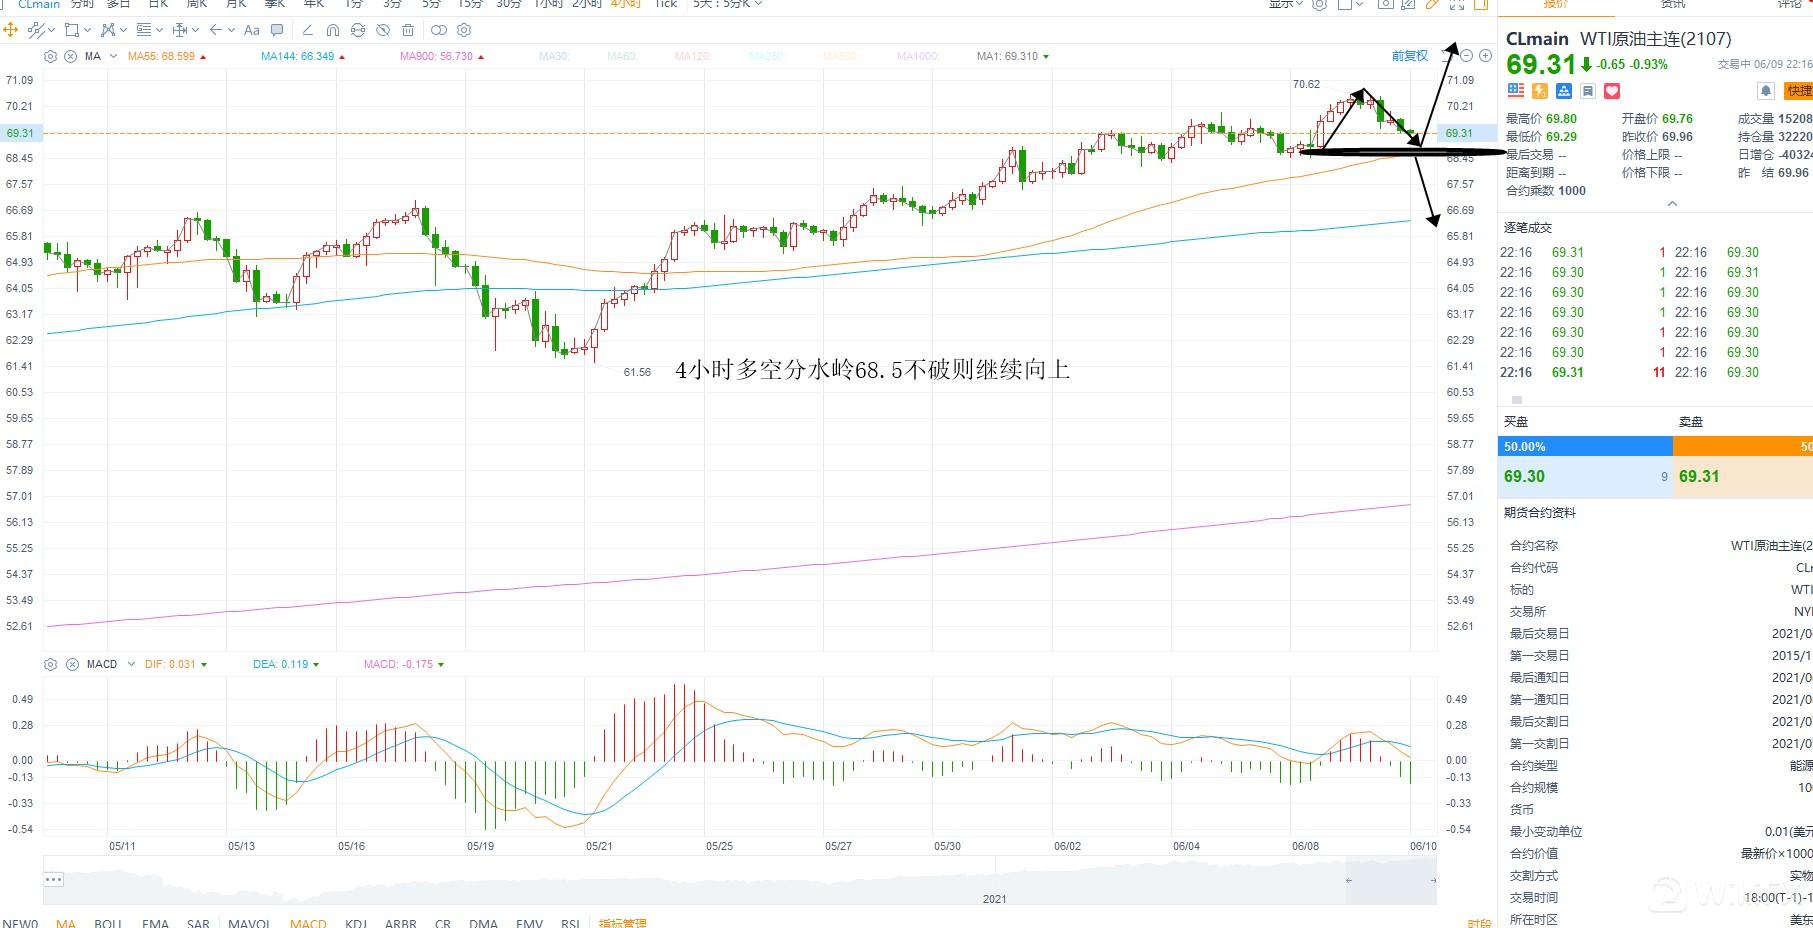Remove the MACD indicator
1813x928 pixels.
click(x=72, y=664)
